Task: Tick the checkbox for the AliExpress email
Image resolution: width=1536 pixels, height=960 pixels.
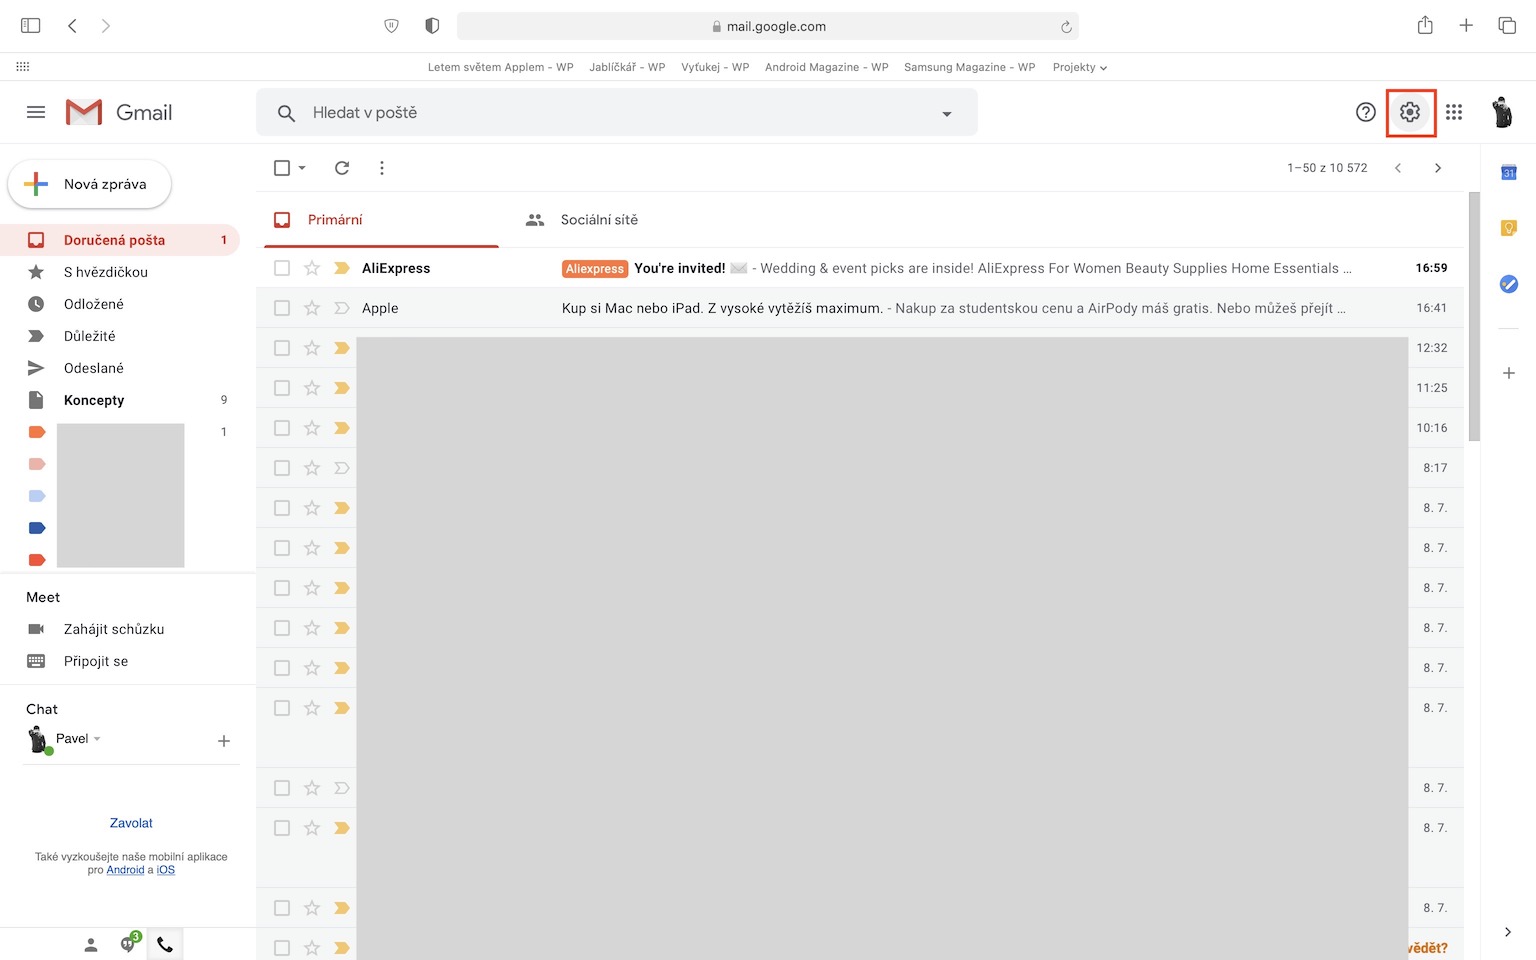Action: tap(282, 268)
